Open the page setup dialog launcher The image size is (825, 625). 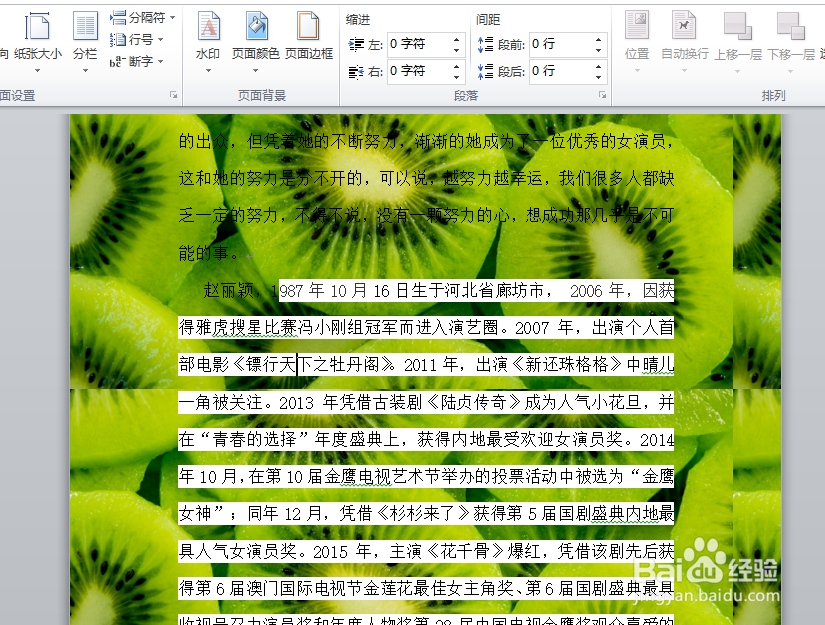pos(173,95)
